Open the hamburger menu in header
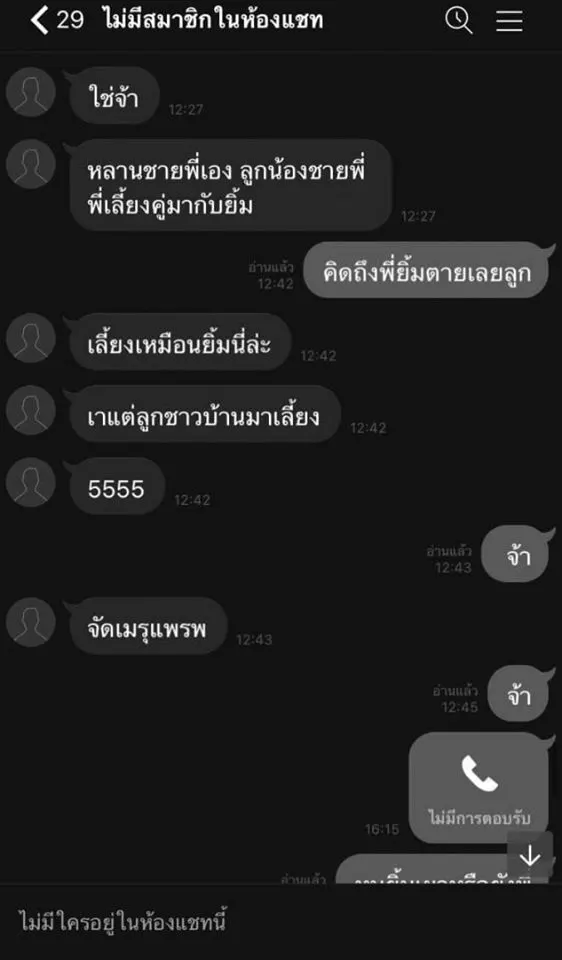 509,21
